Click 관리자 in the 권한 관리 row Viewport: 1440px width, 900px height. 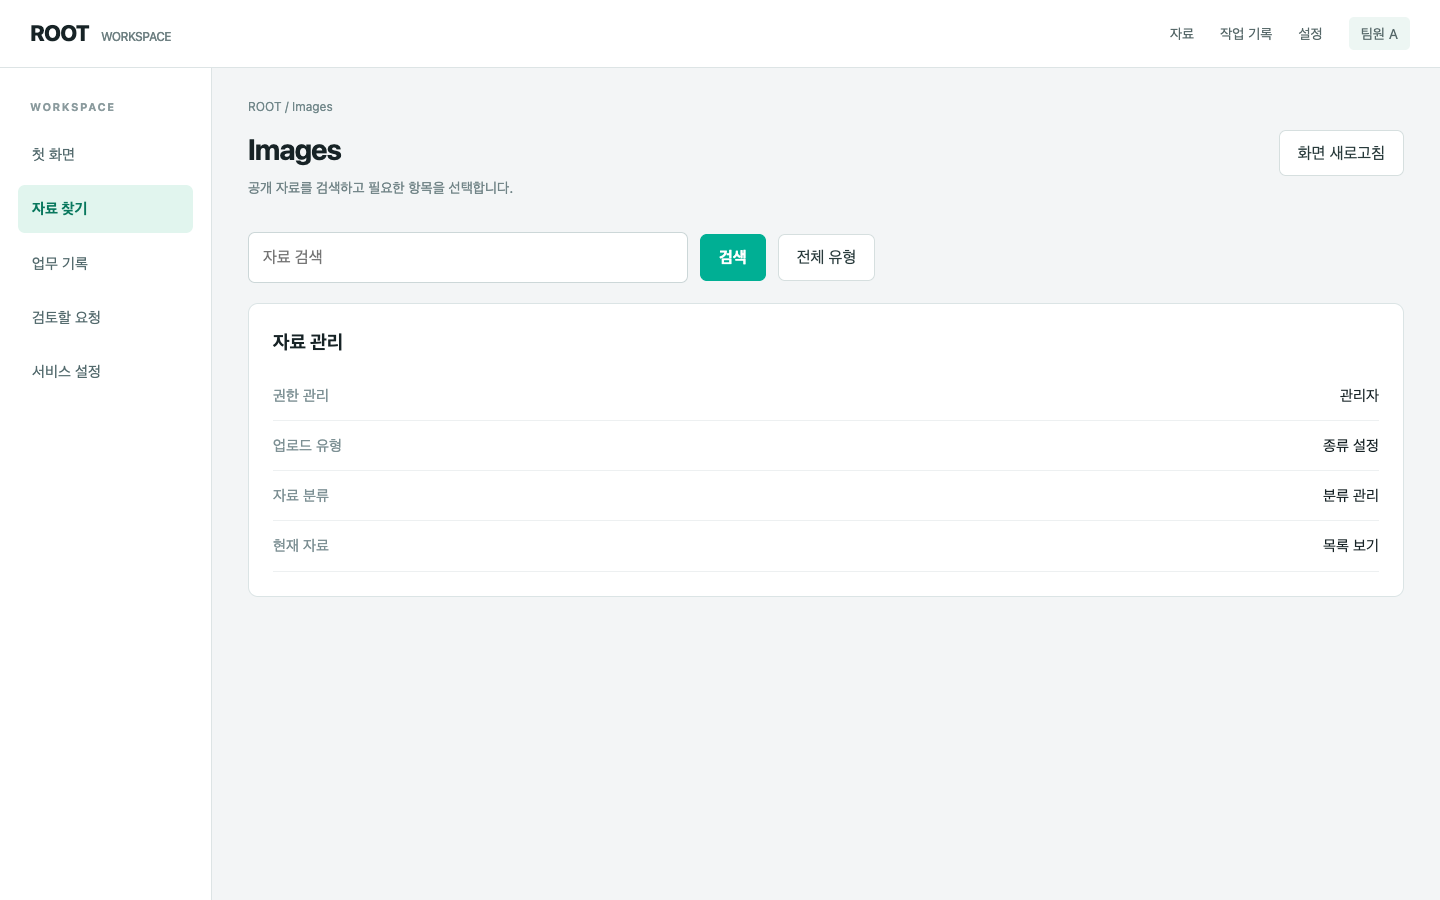pos(1359,396)
